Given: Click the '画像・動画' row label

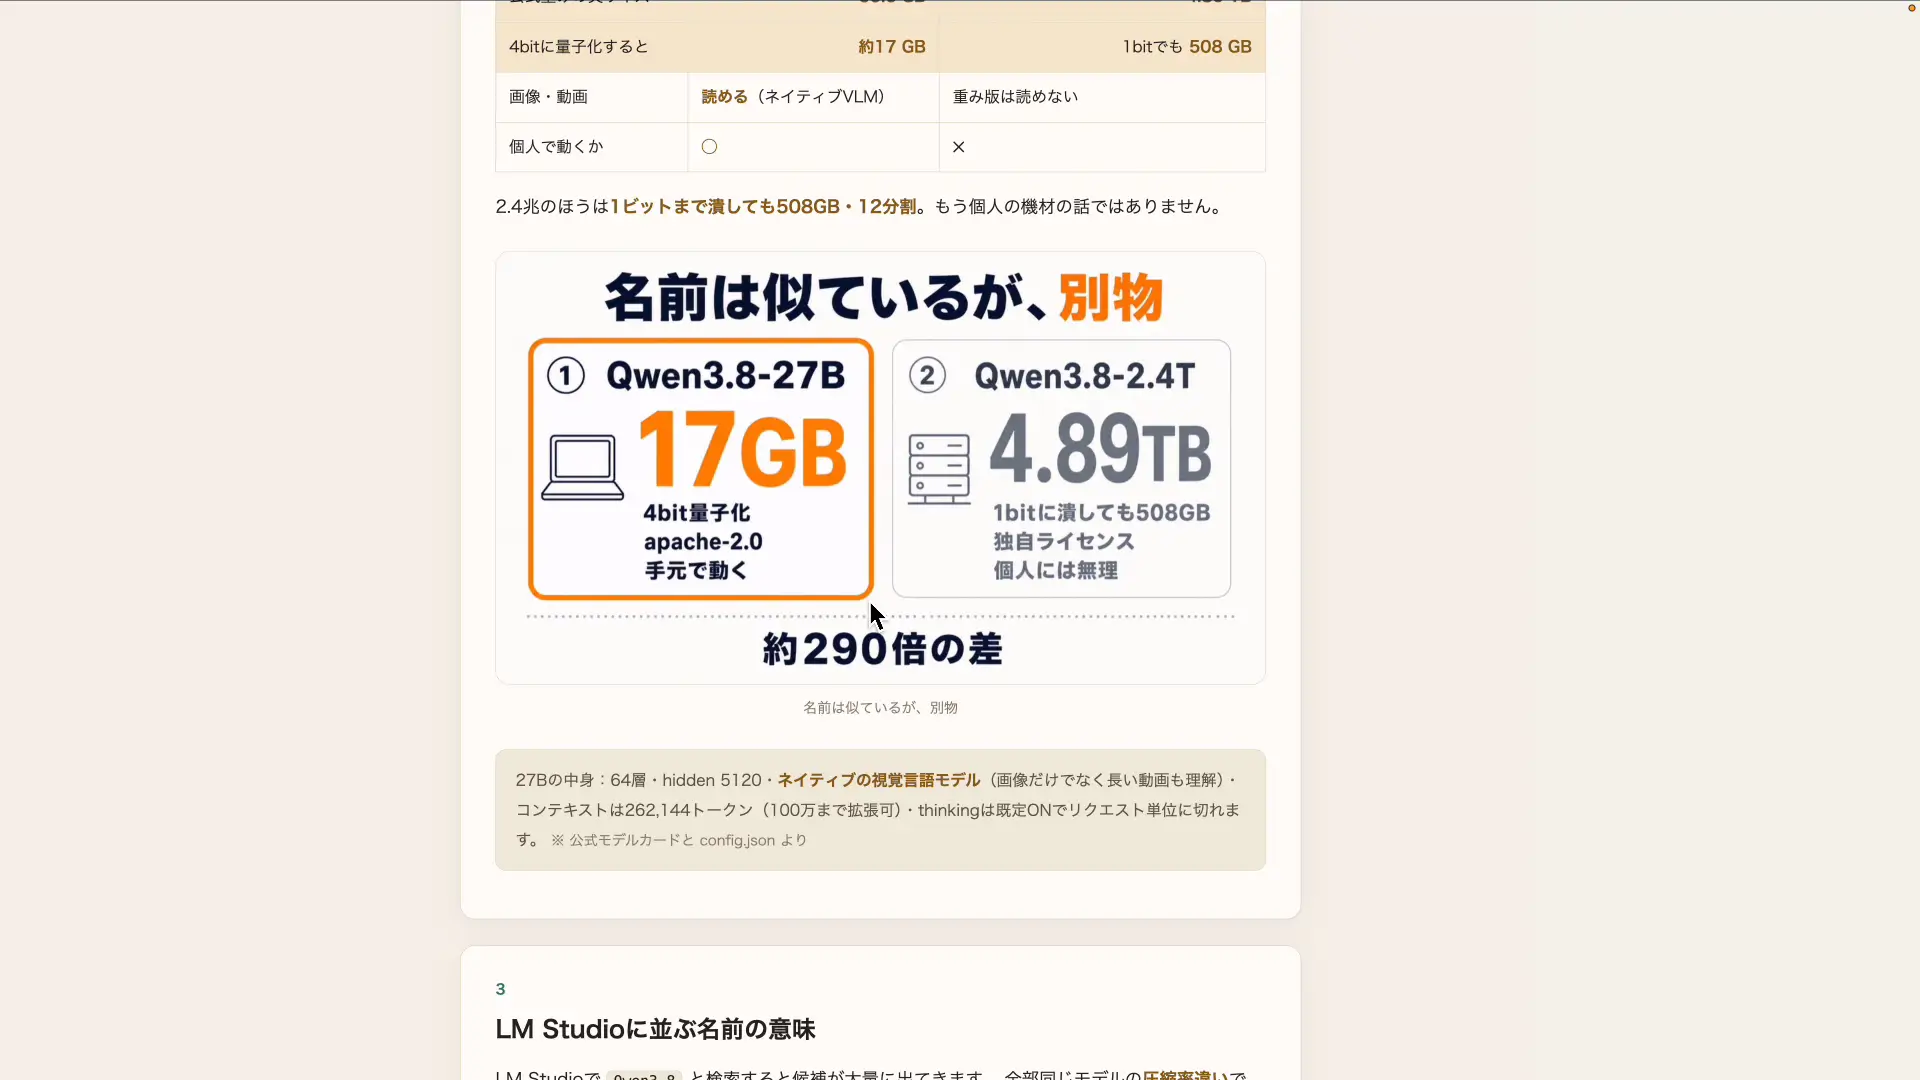Looking at the screenshot, I should pyautogui.click(x=548, y=97).
